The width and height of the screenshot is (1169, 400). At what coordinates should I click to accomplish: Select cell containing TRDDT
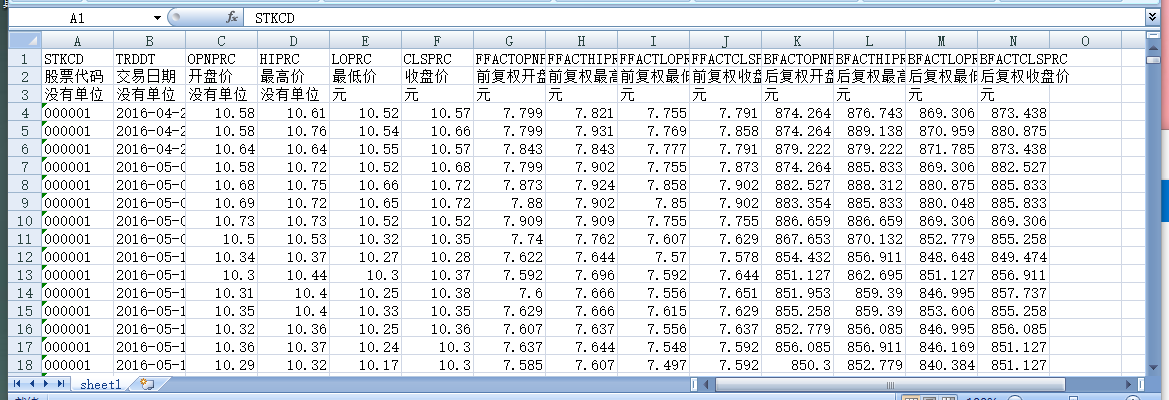150,59
